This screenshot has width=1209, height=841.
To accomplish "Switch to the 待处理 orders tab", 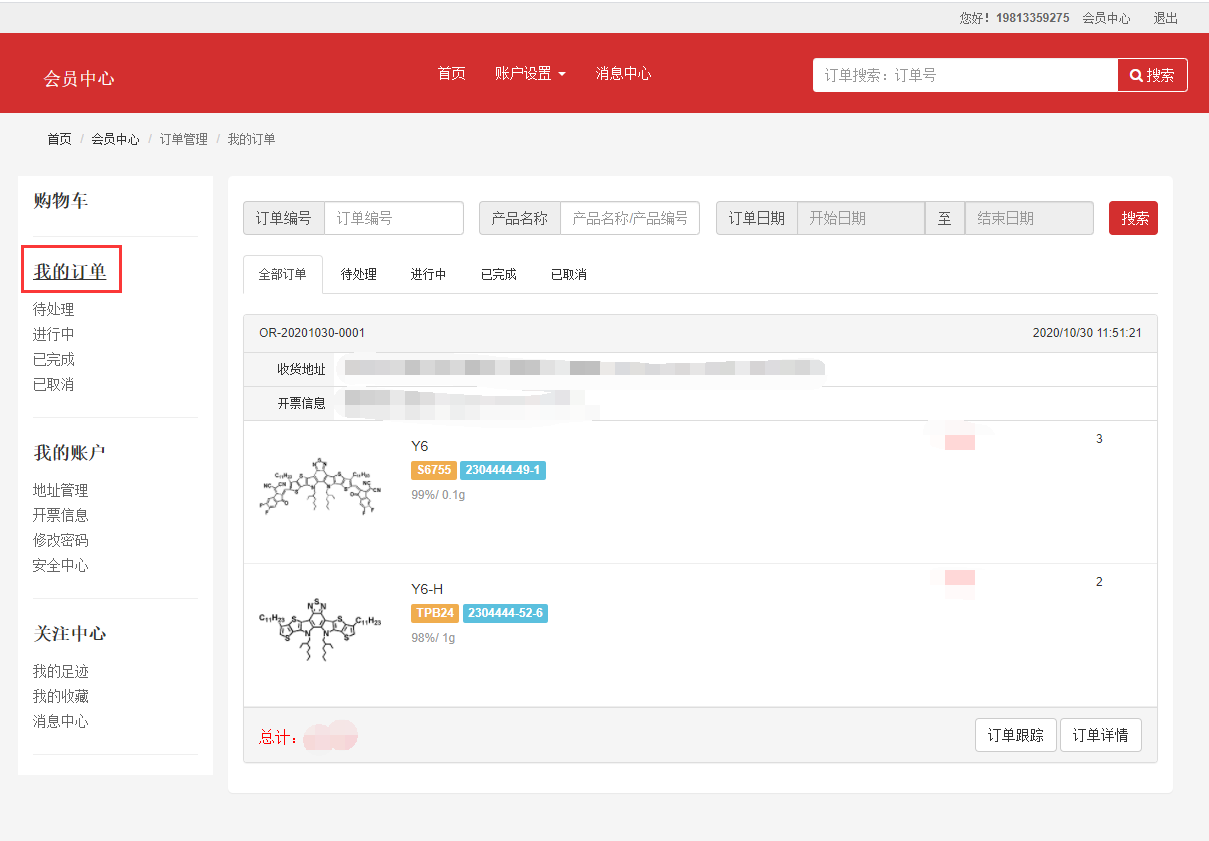I will click(x=358, y=274).
